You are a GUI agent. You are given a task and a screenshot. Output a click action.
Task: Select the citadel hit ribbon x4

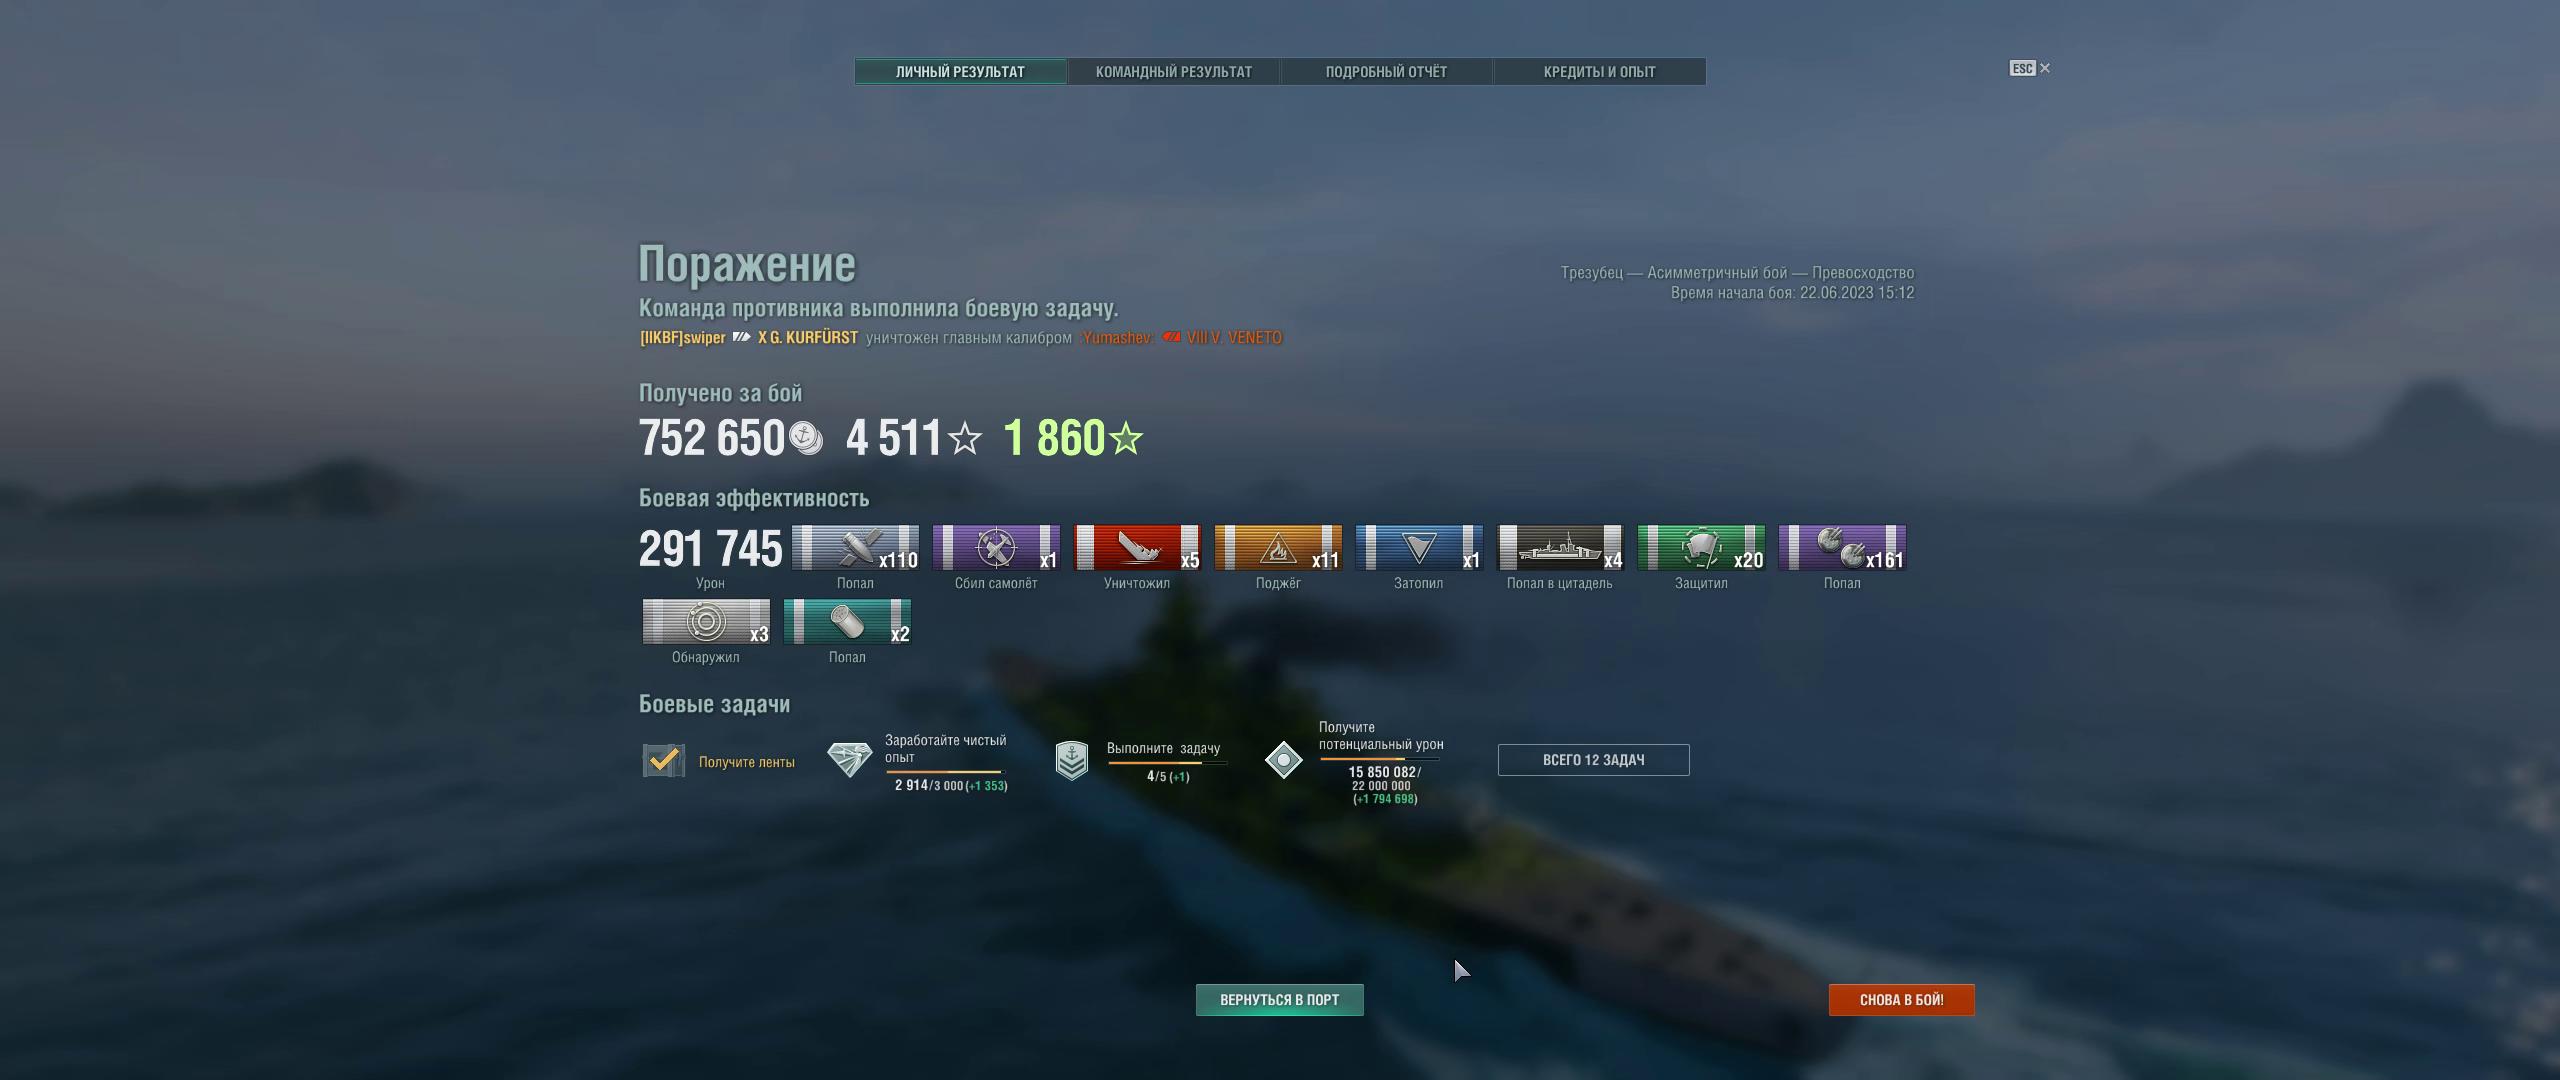1560,548
